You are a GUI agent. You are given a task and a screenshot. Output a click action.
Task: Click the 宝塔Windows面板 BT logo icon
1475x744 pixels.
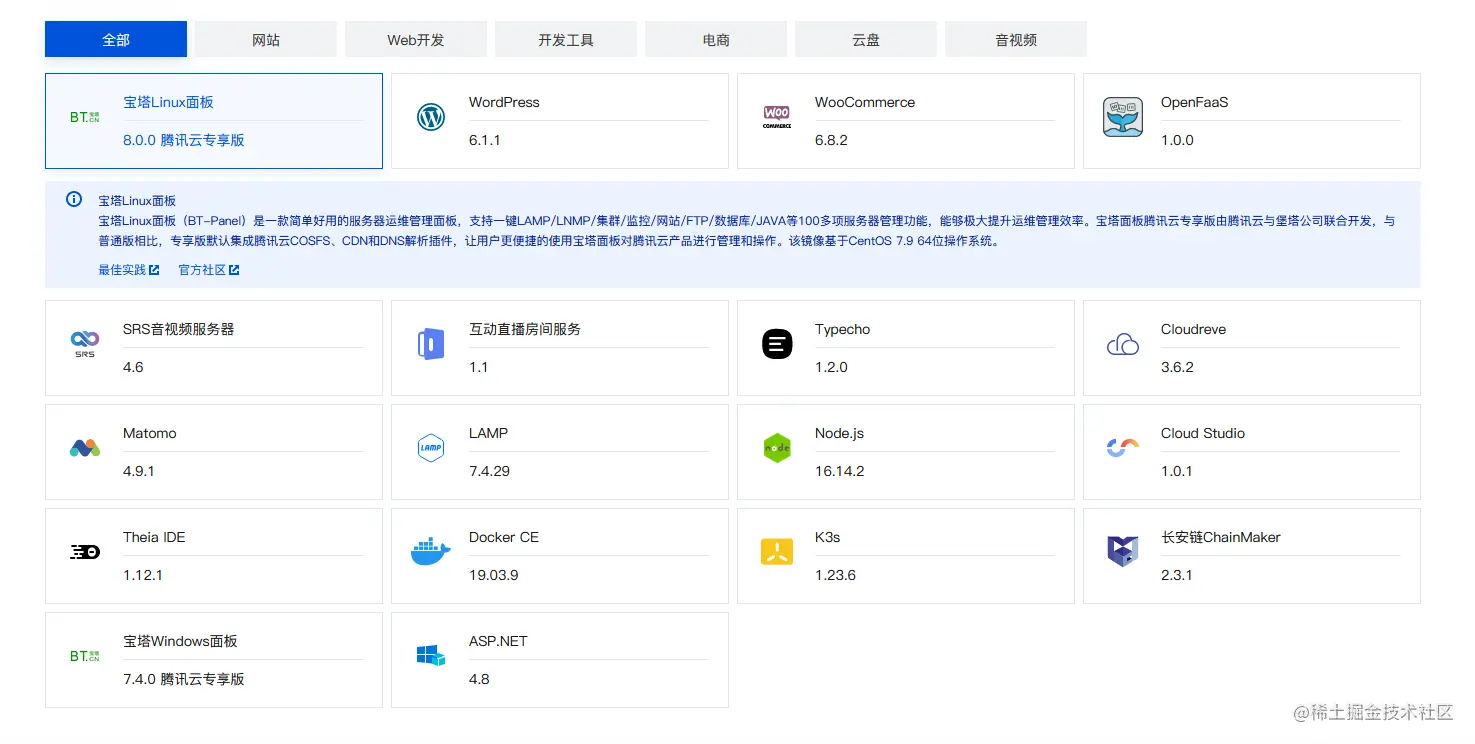tap(85, 656)
